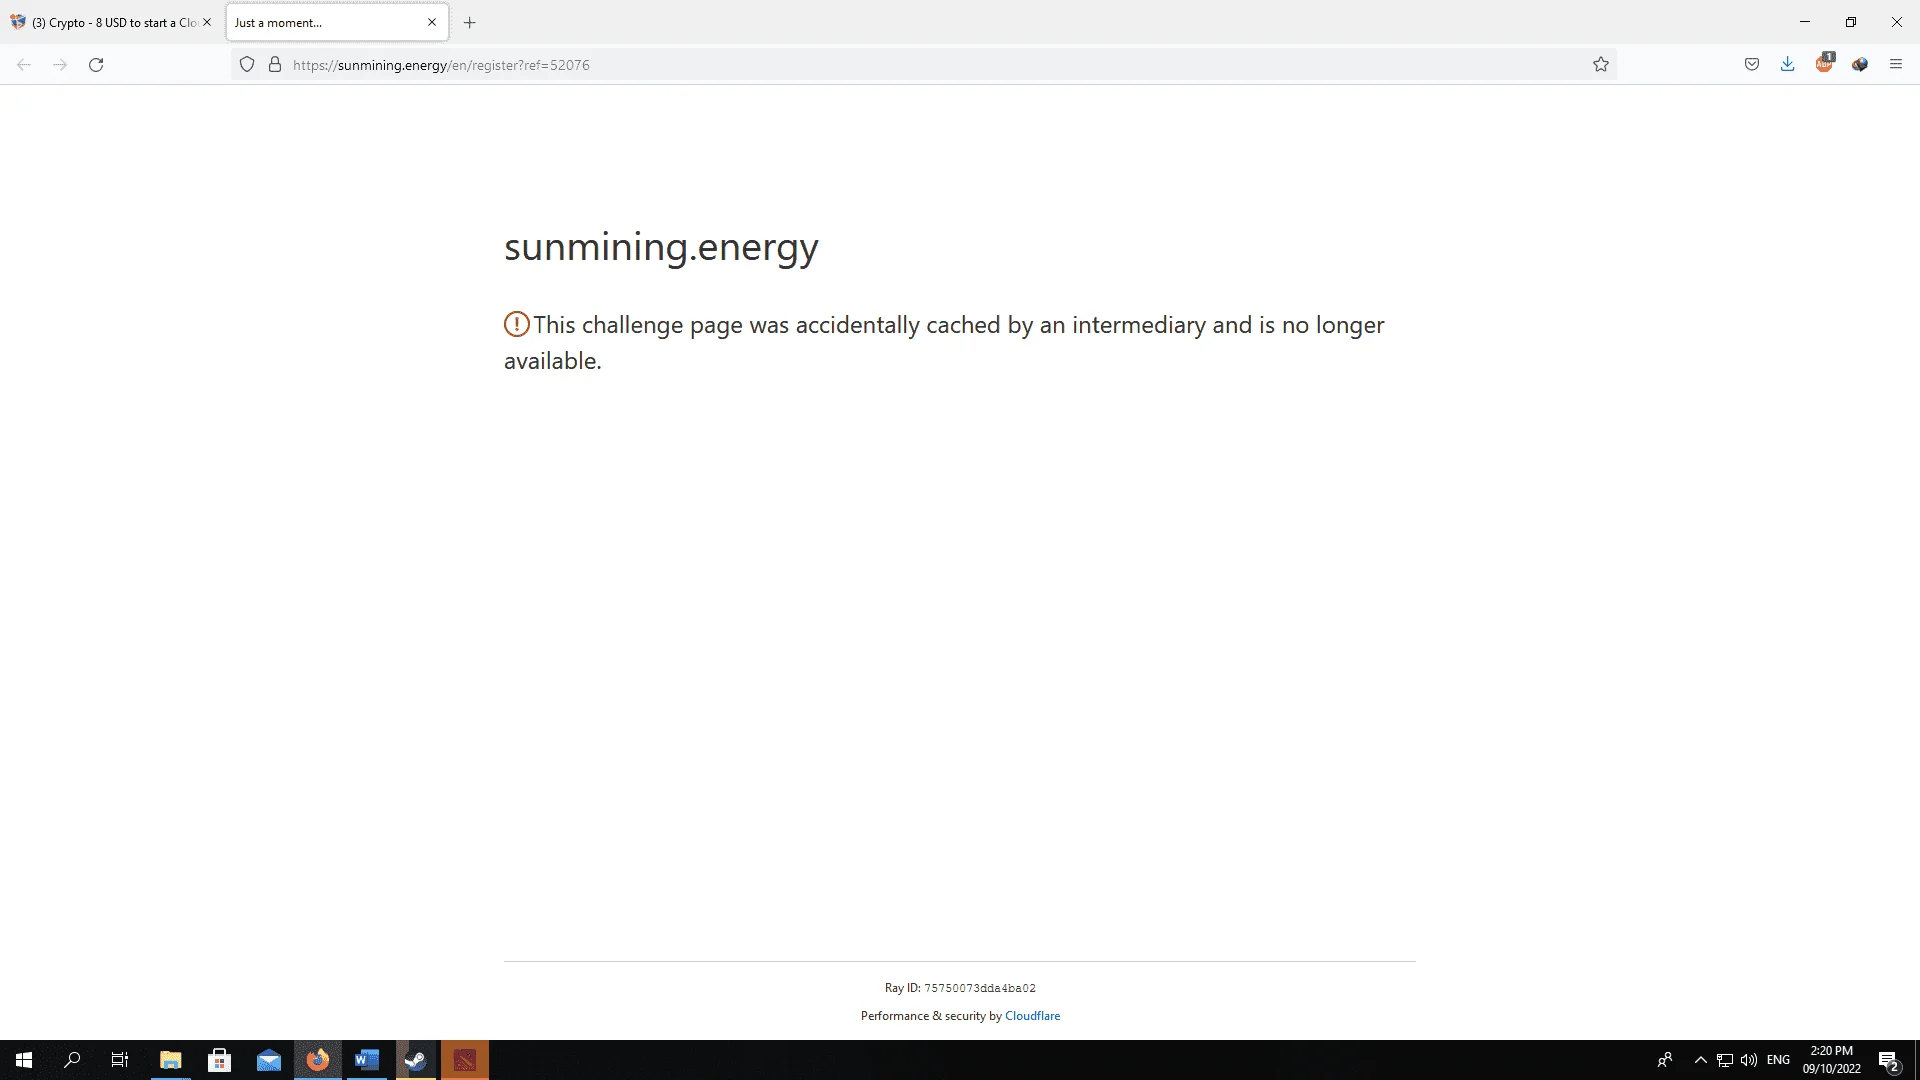Select the Ray ID value text
The height and width of the screenshot is (1080, 1920).
(980, 988)
